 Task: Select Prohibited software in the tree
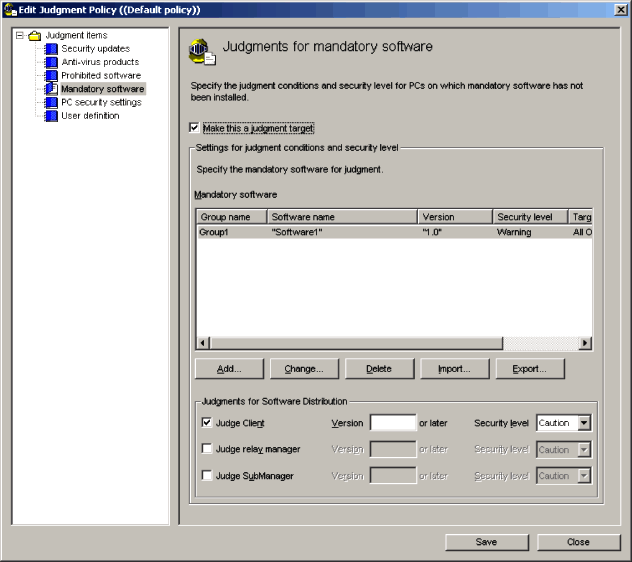[101, 75]
